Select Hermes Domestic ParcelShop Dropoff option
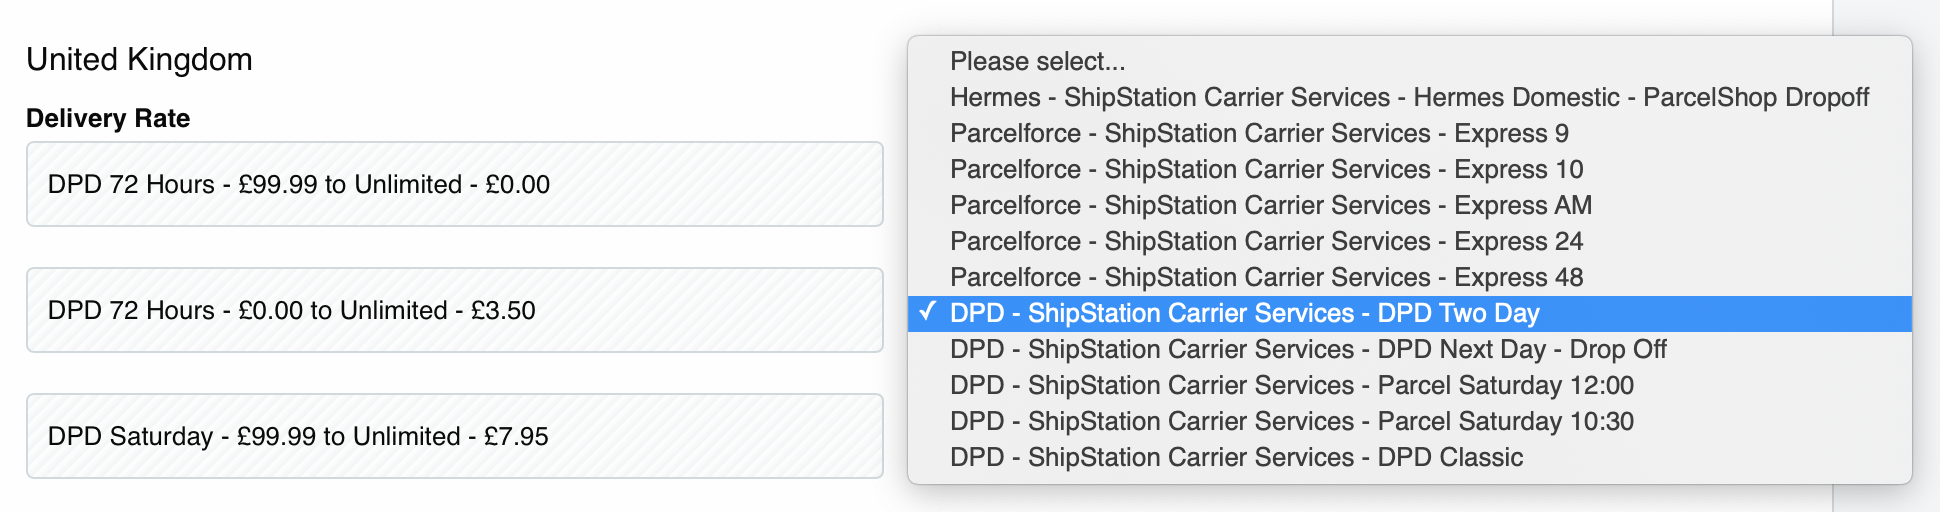This screenshot has width=1940, height=512. coord(1408,97)
